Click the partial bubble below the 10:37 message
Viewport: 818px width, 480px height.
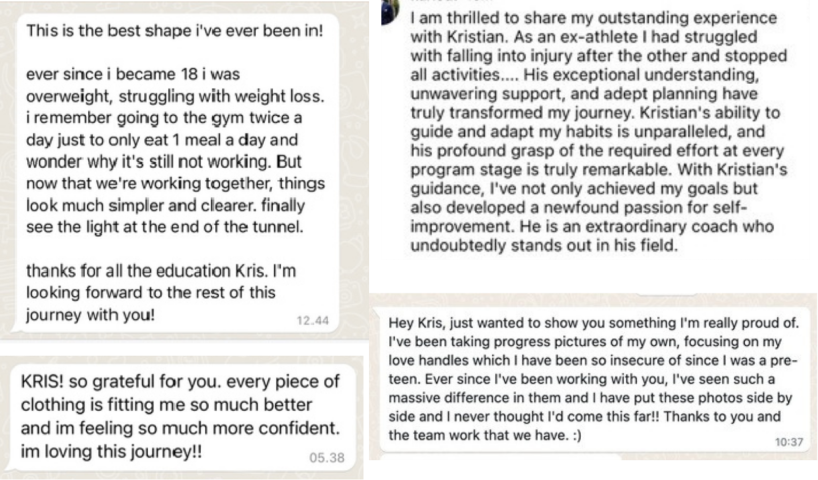pyautogui.click(x=501, y=457)
